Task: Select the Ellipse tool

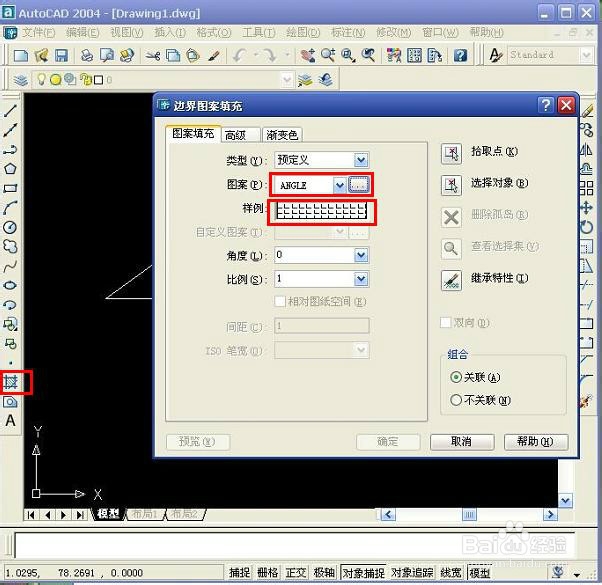Action: [10, 285]
